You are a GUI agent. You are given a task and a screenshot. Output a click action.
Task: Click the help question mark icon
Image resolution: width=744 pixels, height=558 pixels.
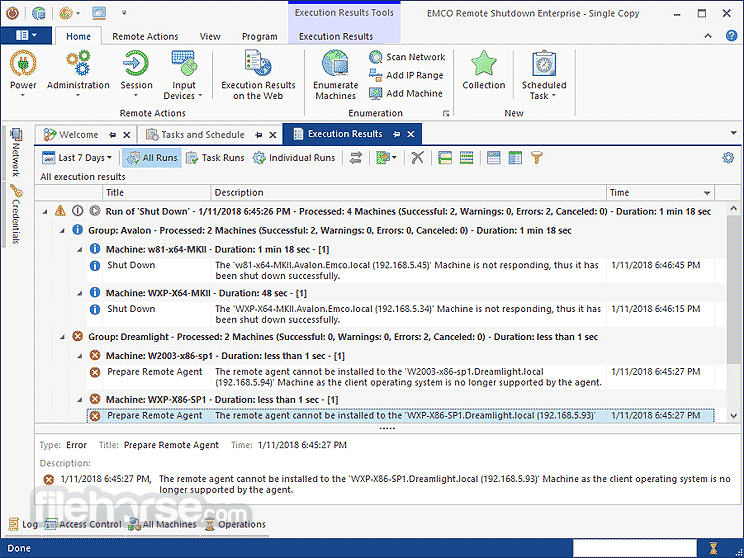tap(731, 36)
